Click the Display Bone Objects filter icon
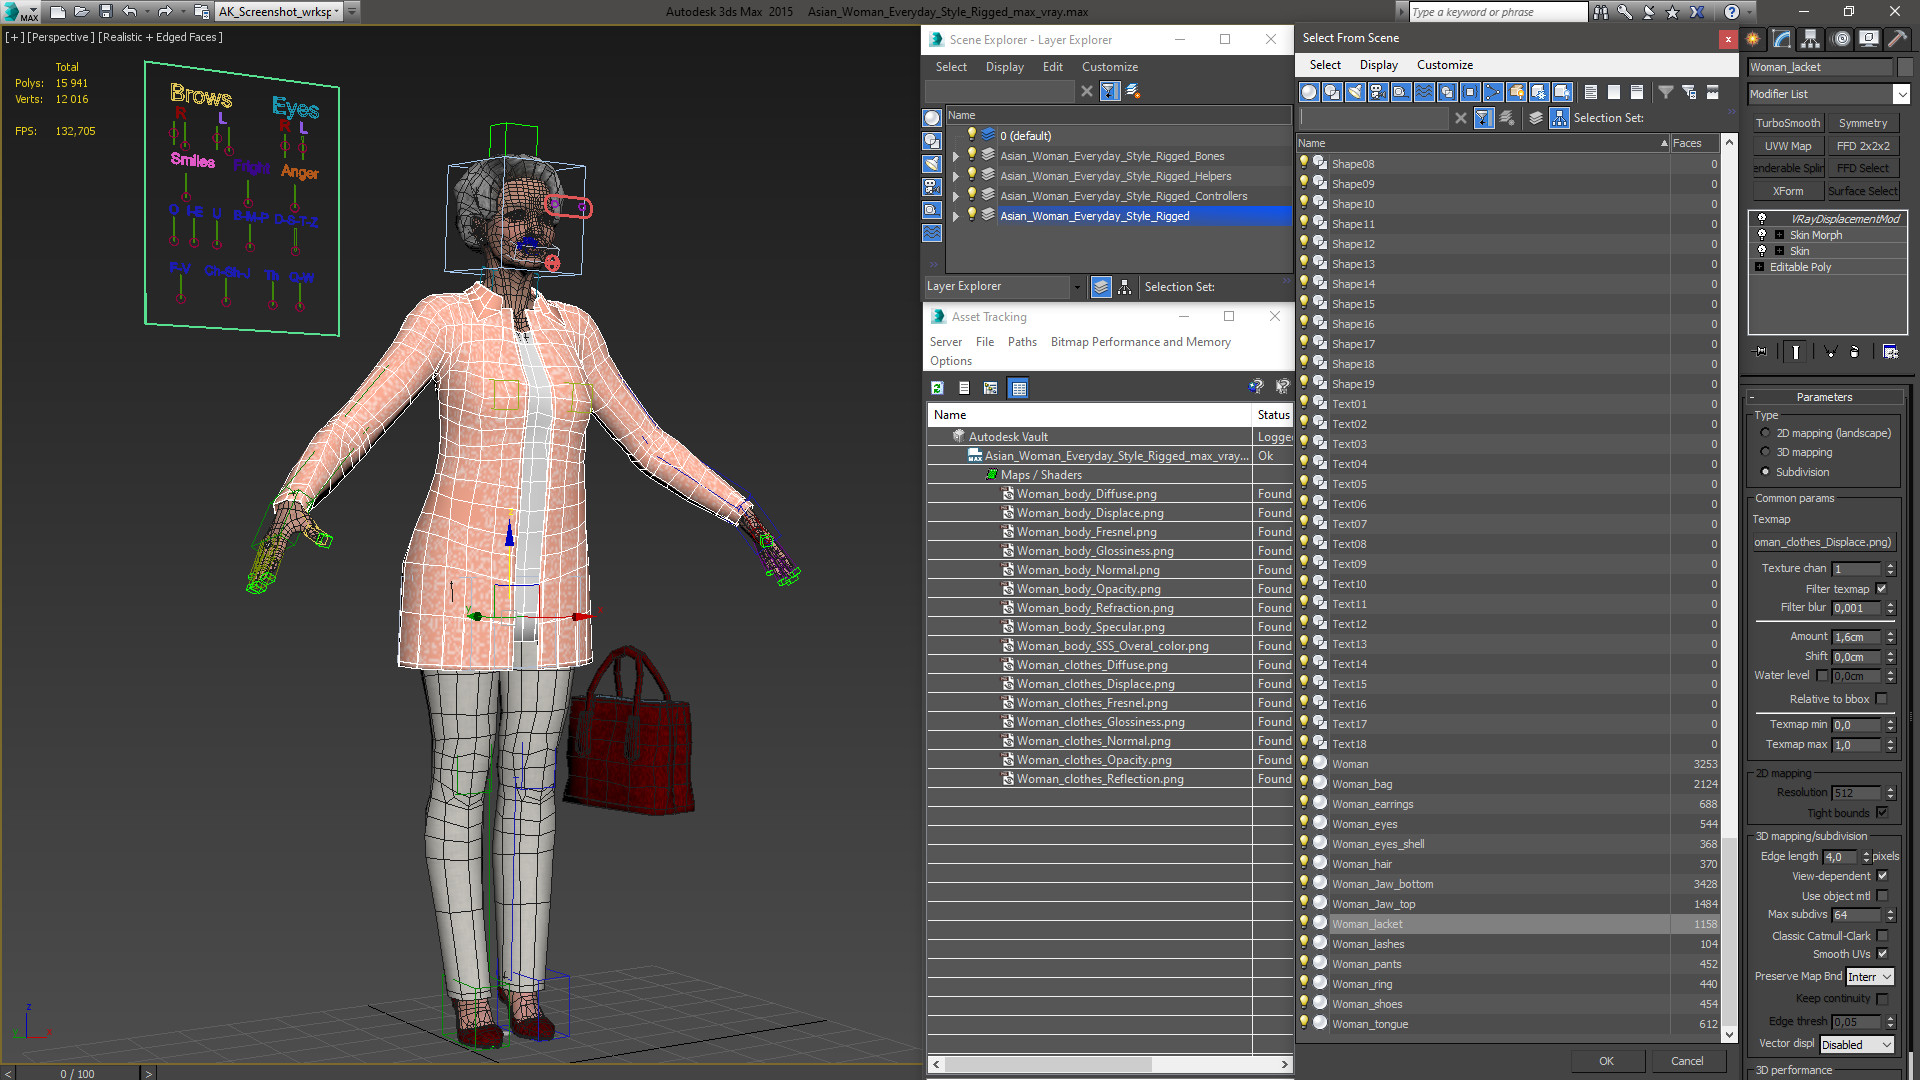Viewport: 1920px width, 1080px height. pyautogui.click(x=1493, y=92)
